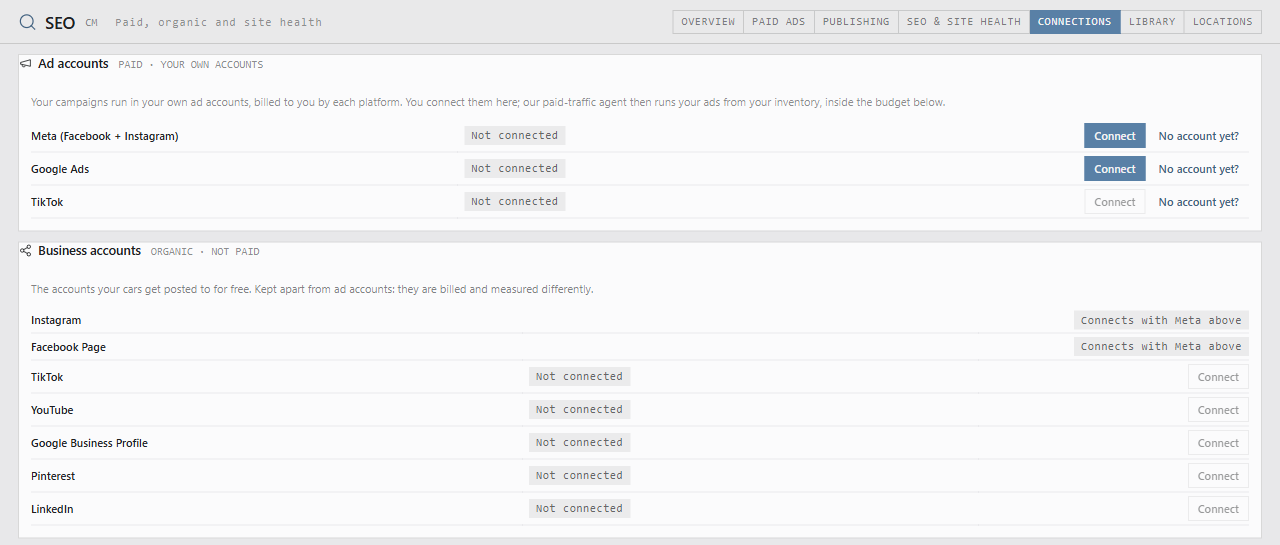The width and height of the screenshot is (1280, 545).
Task: Click the 'Pinterest' row label
Action: coord(53,476)
